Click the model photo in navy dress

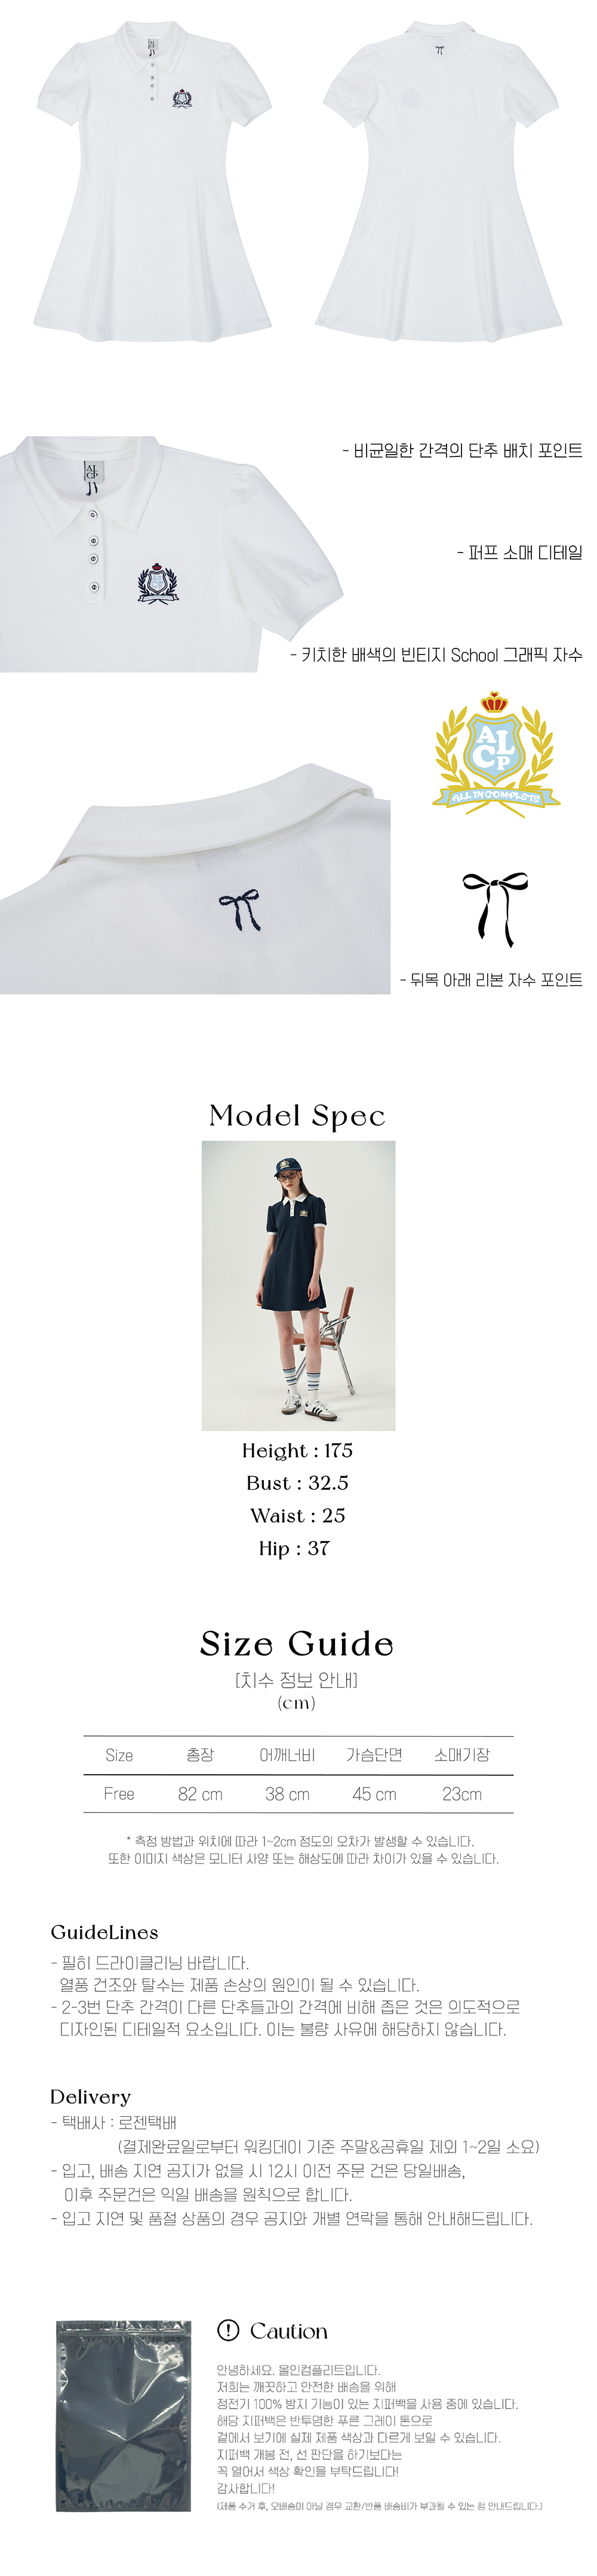tap(298, 1285)
